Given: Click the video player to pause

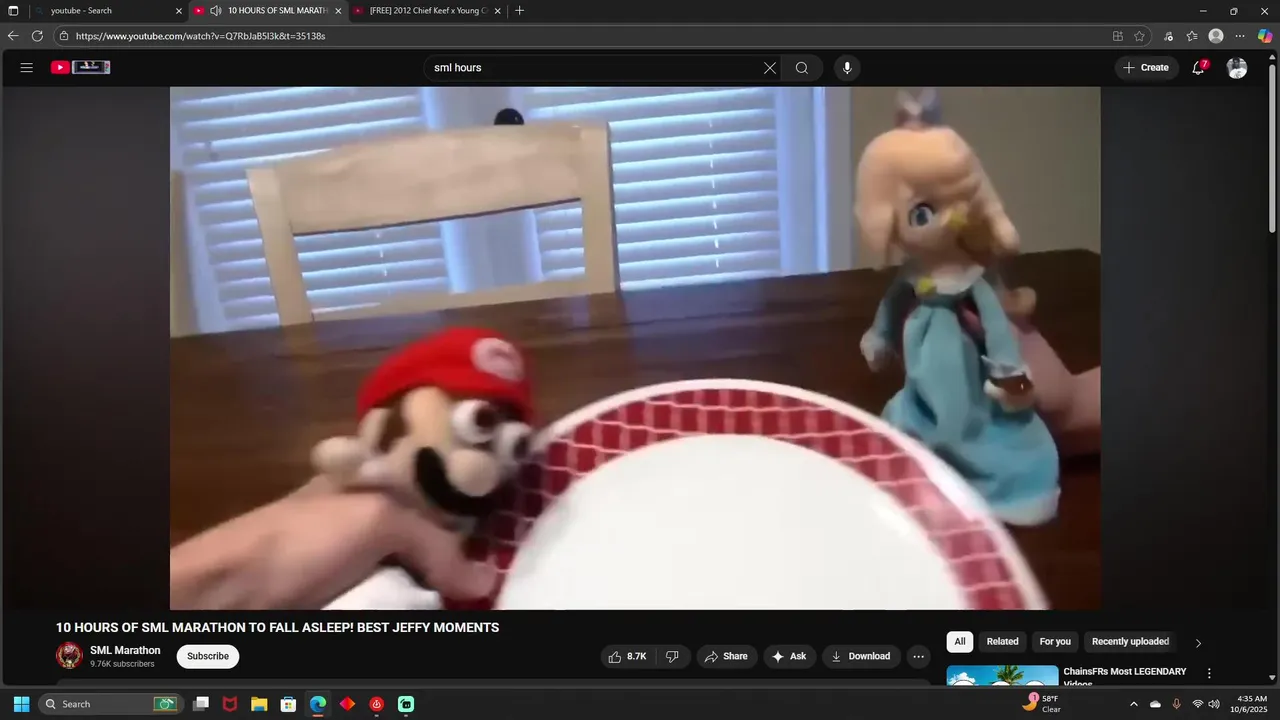Looking at the screenshot, I should pos(635,348).
